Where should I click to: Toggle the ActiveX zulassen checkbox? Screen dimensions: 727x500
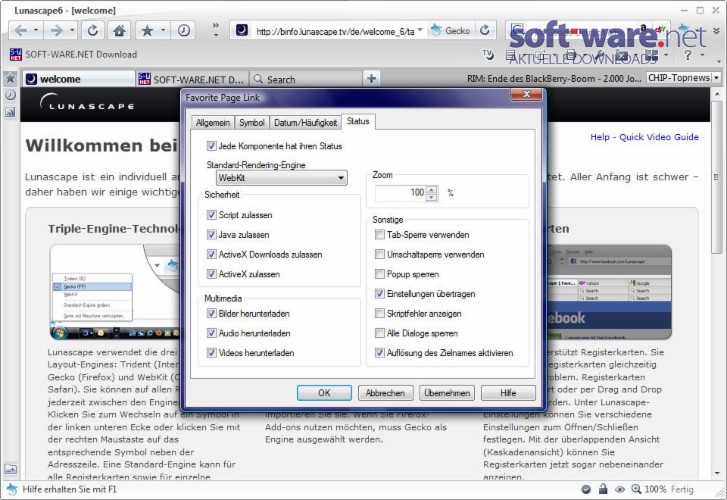point(211,274)
